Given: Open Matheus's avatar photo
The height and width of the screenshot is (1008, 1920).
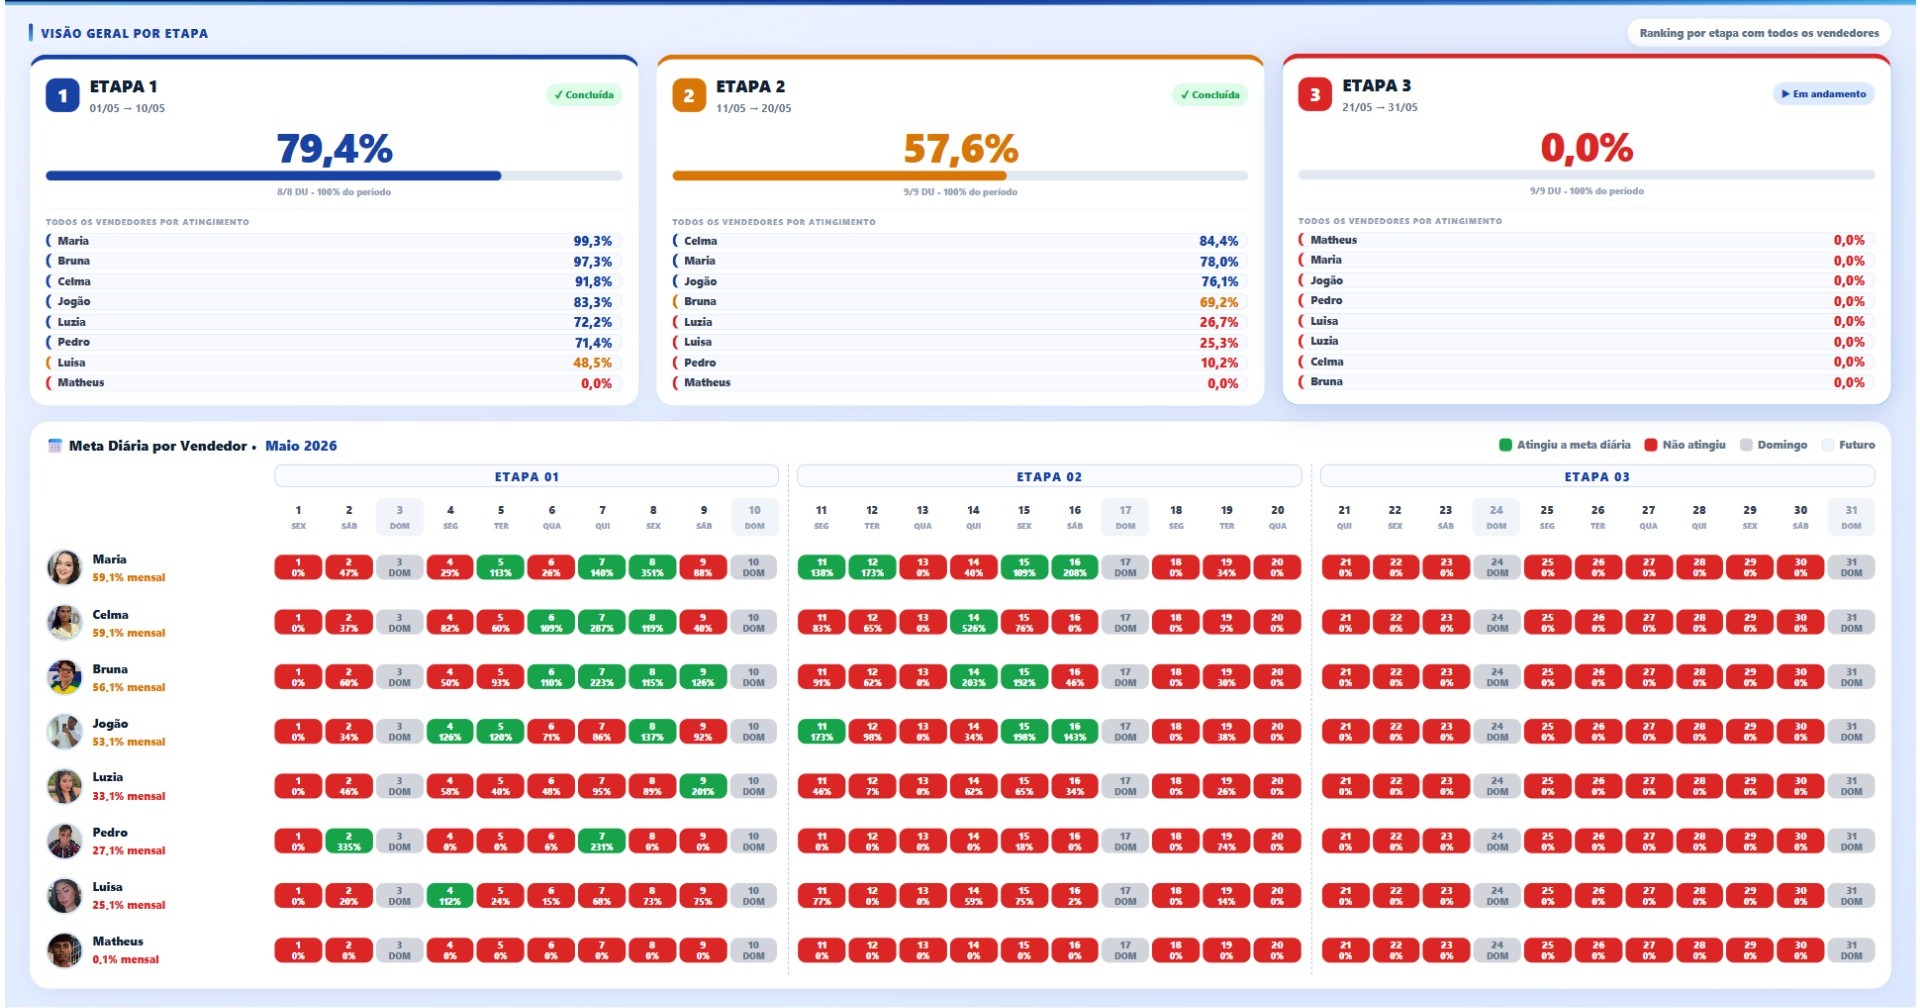Looking at the screenshot, I should pyautogui.click(x=64, y=950).
